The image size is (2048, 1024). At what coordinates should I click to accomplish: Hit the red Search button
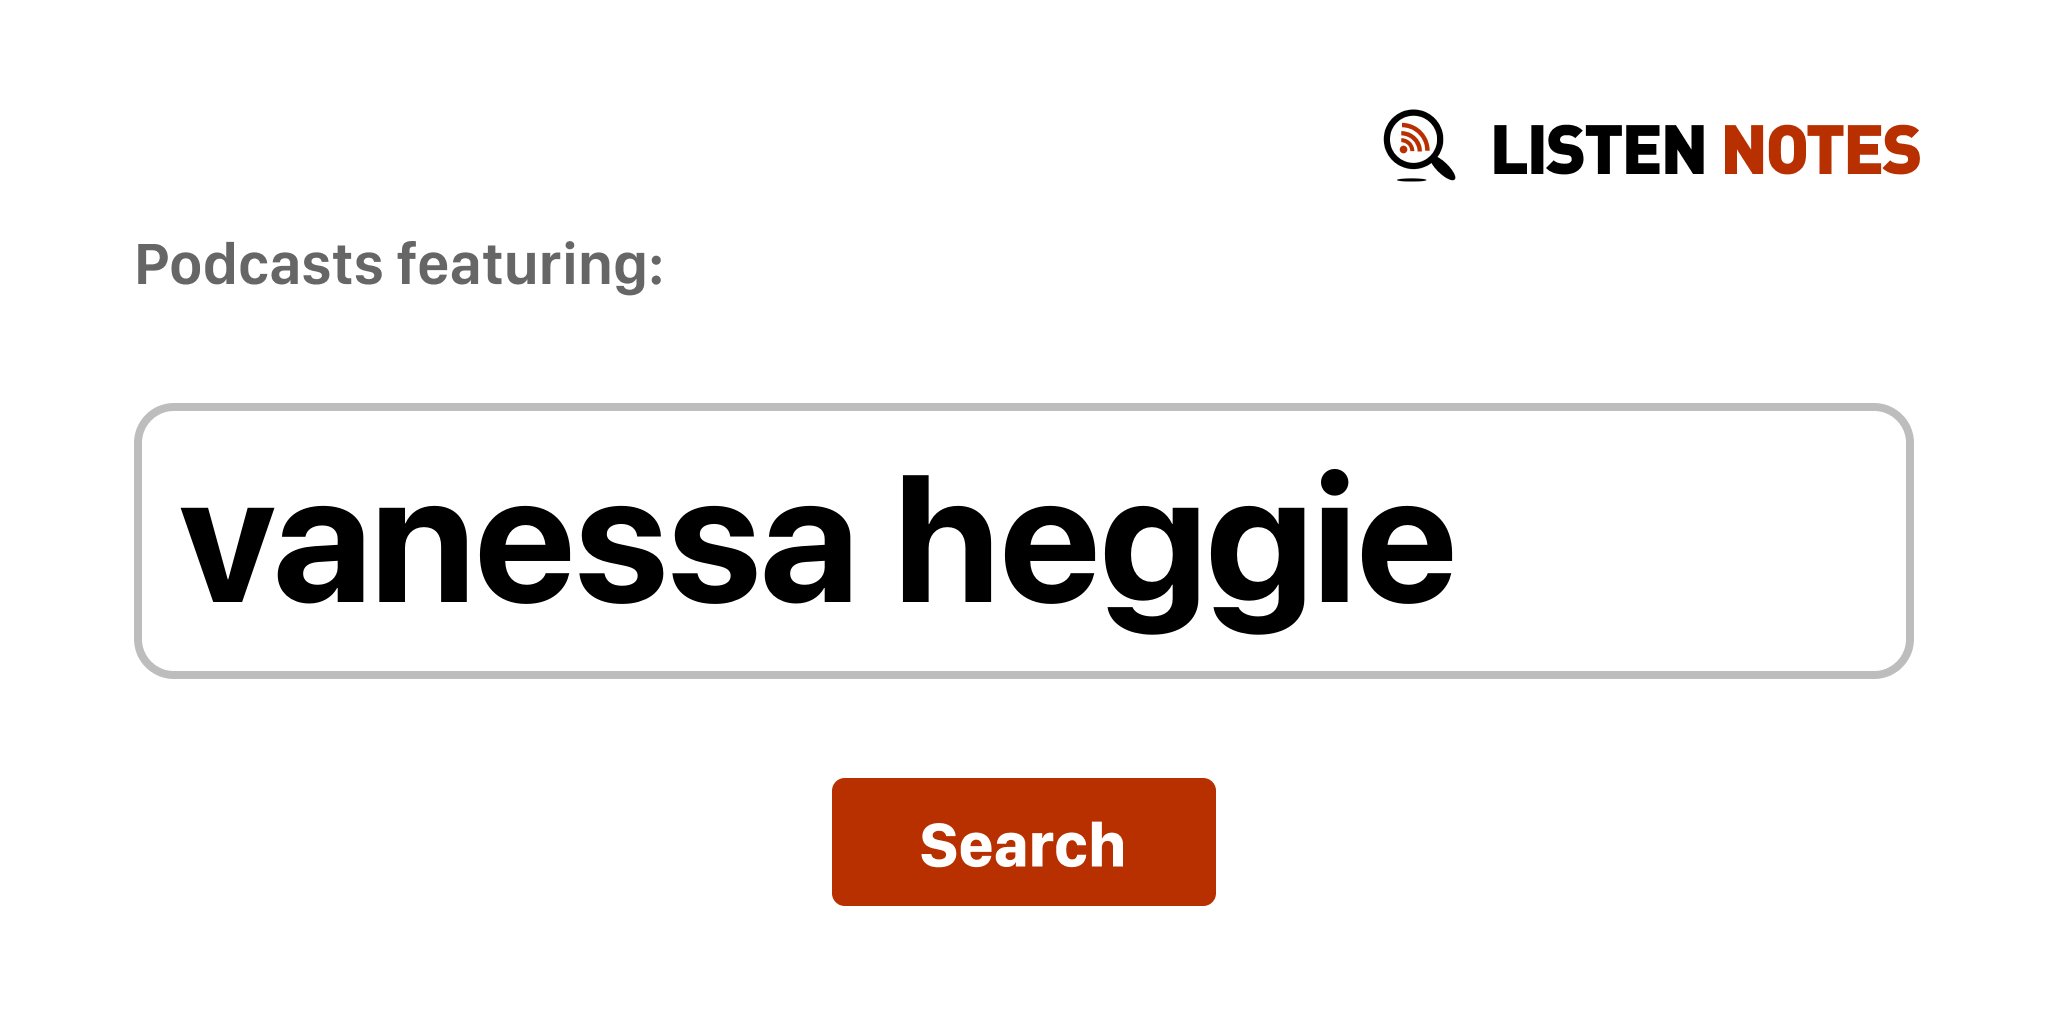(x=1024, y=842)
